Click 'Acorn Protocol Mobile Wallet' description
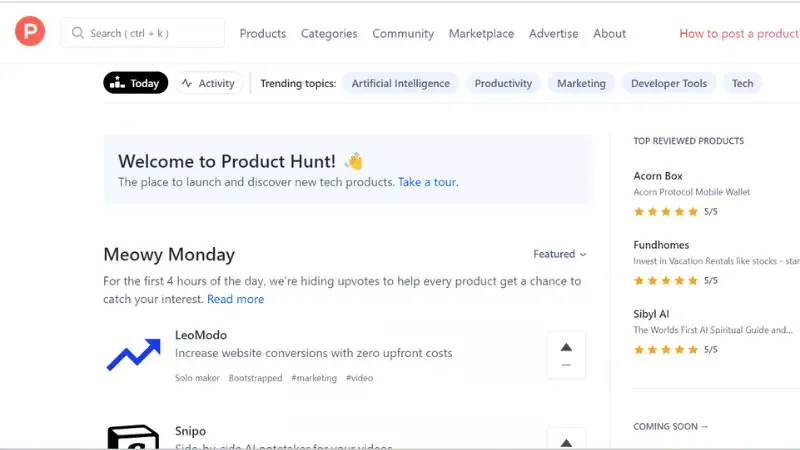The width and height of the screenshot is (800, 450). pyautogui.click(x=691, y=192)
